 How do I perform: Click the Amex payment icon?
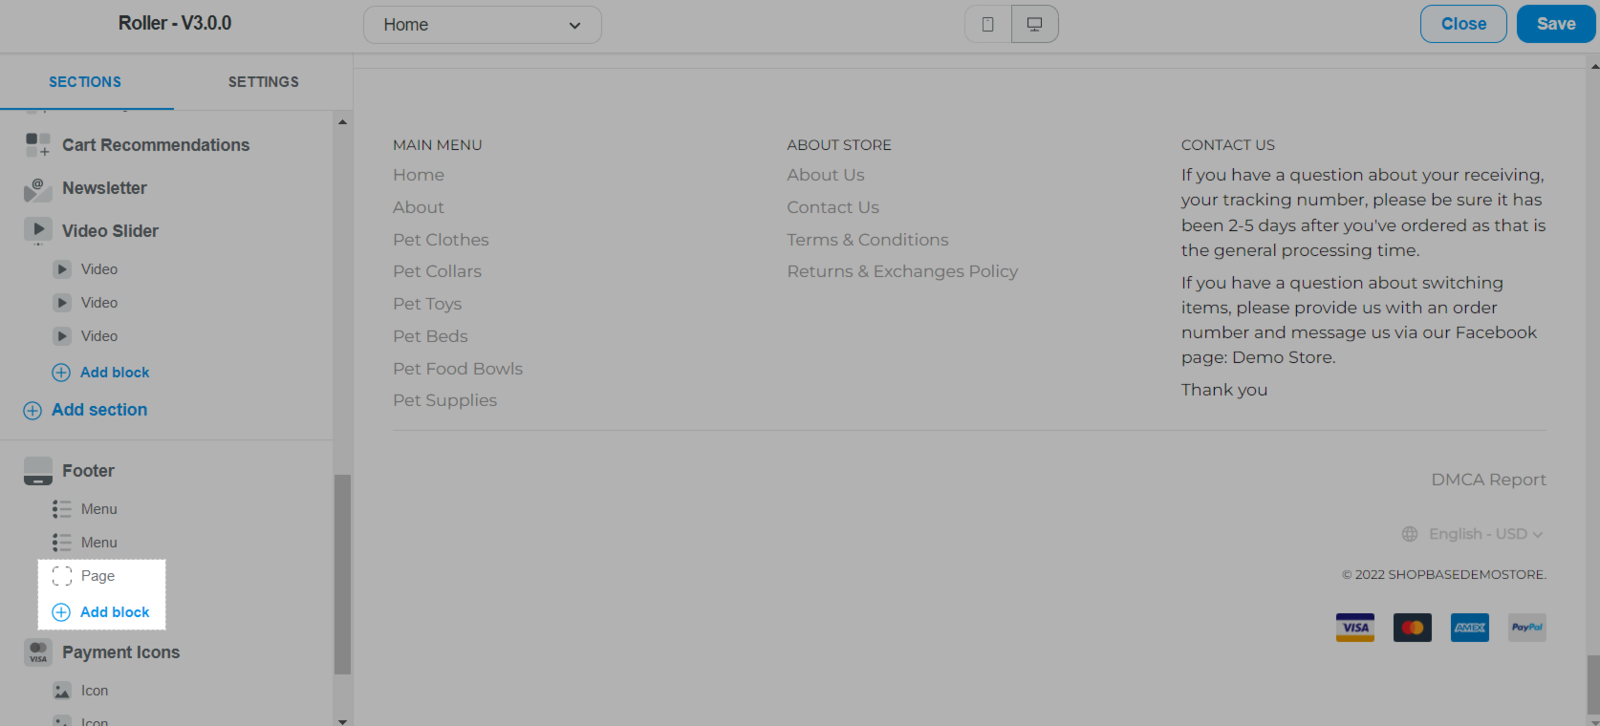click(x=1470, y=628)
